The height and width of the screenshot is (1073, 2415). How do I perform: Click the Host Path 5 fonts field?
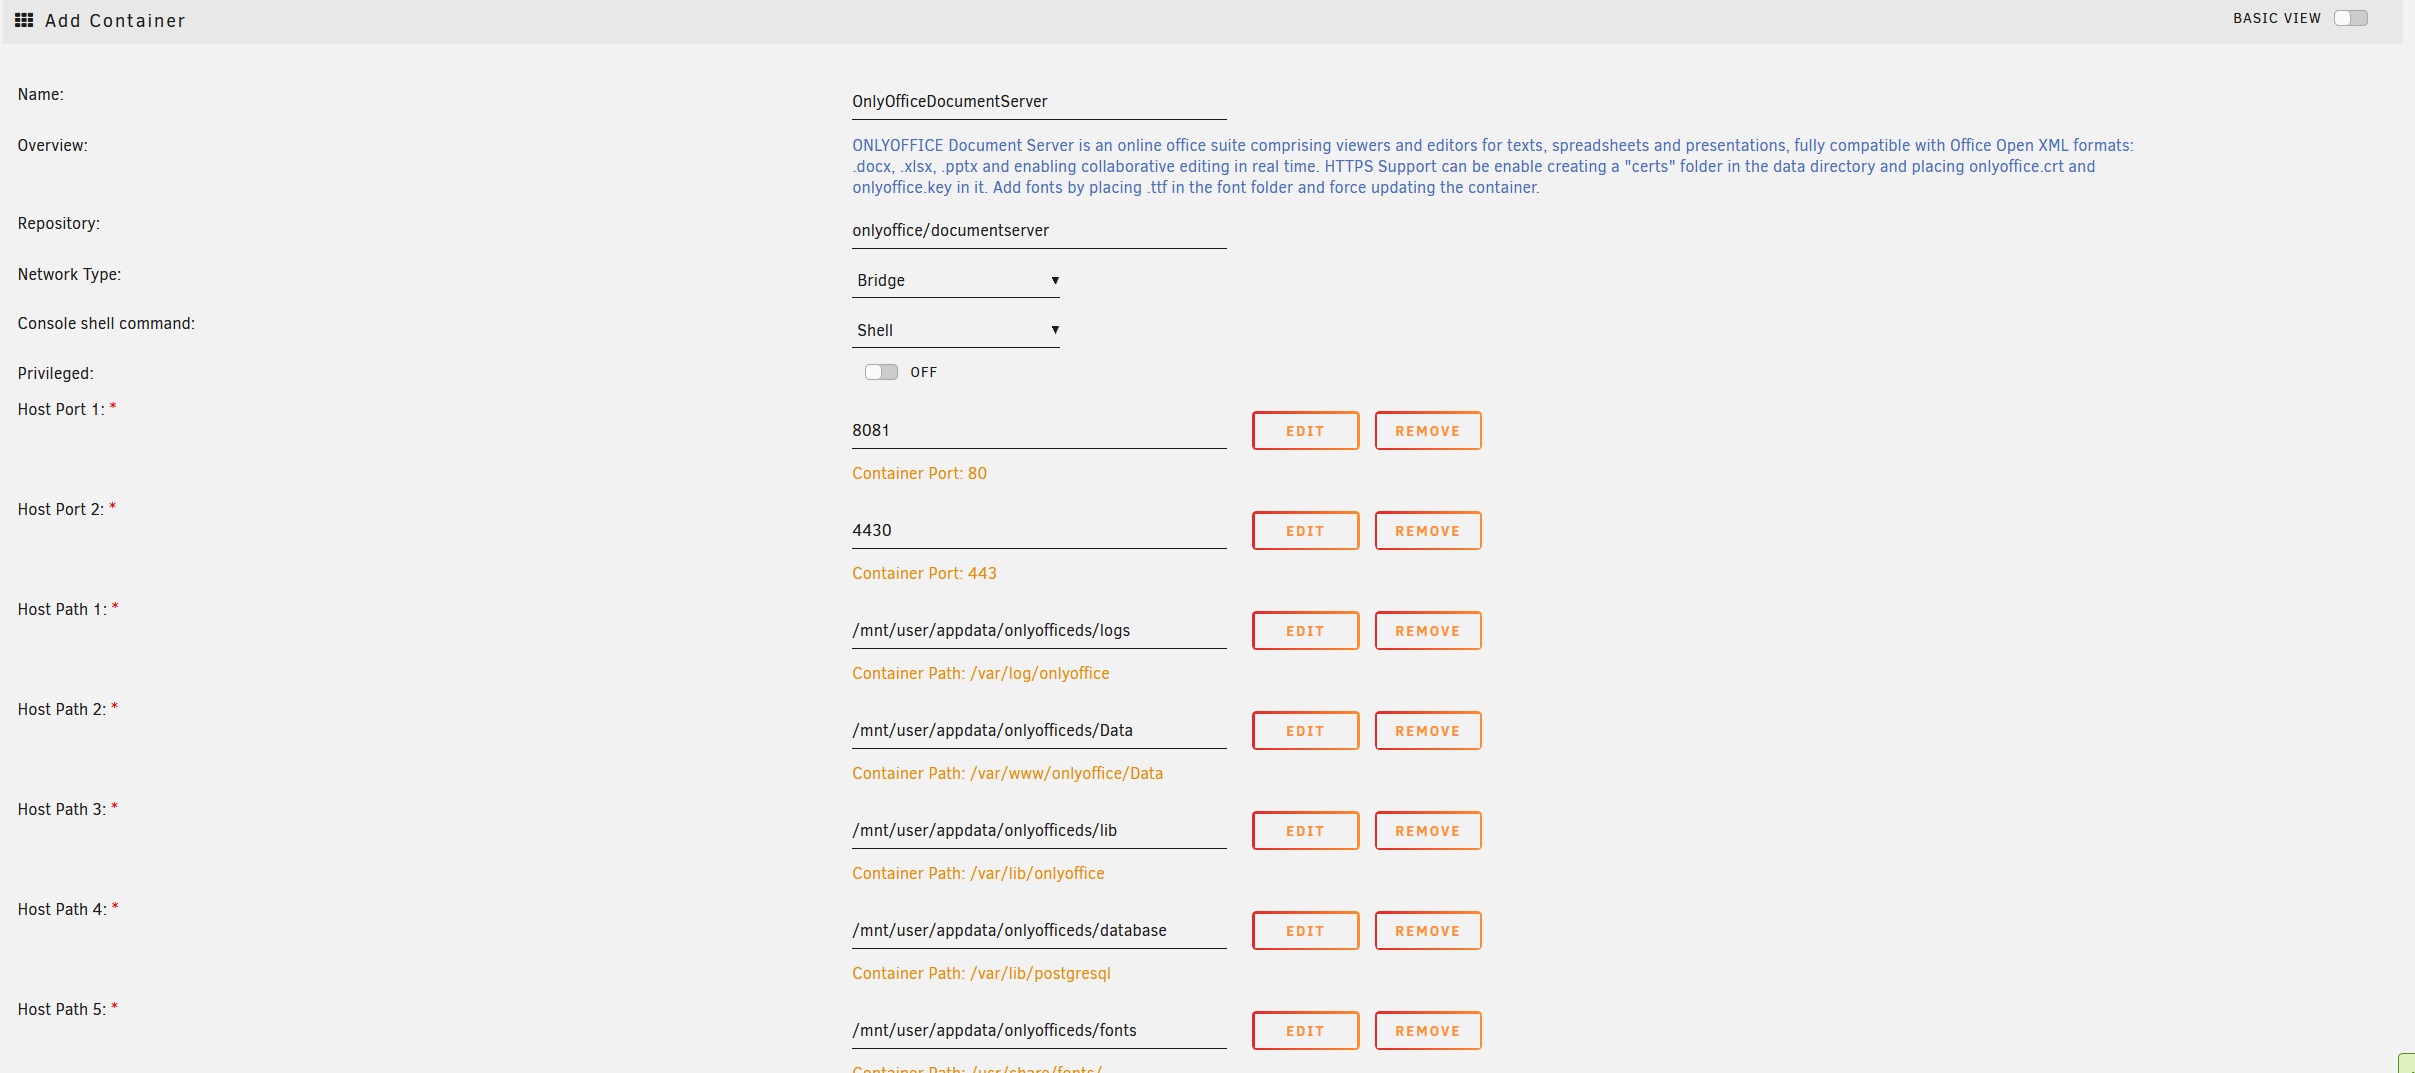tap(1039, 1030)
